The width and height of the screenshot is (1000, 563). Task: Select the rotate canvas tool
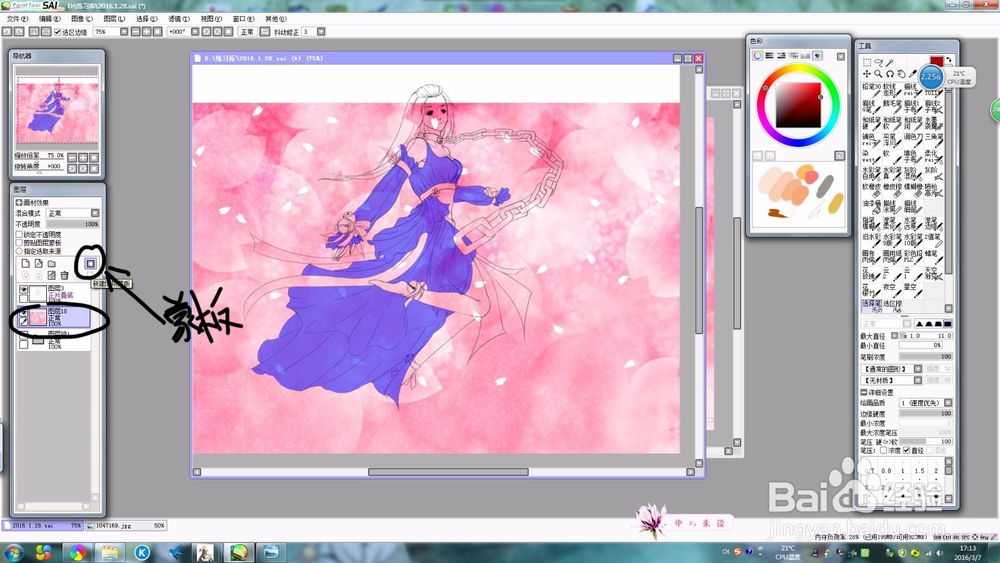click(890, 74)
